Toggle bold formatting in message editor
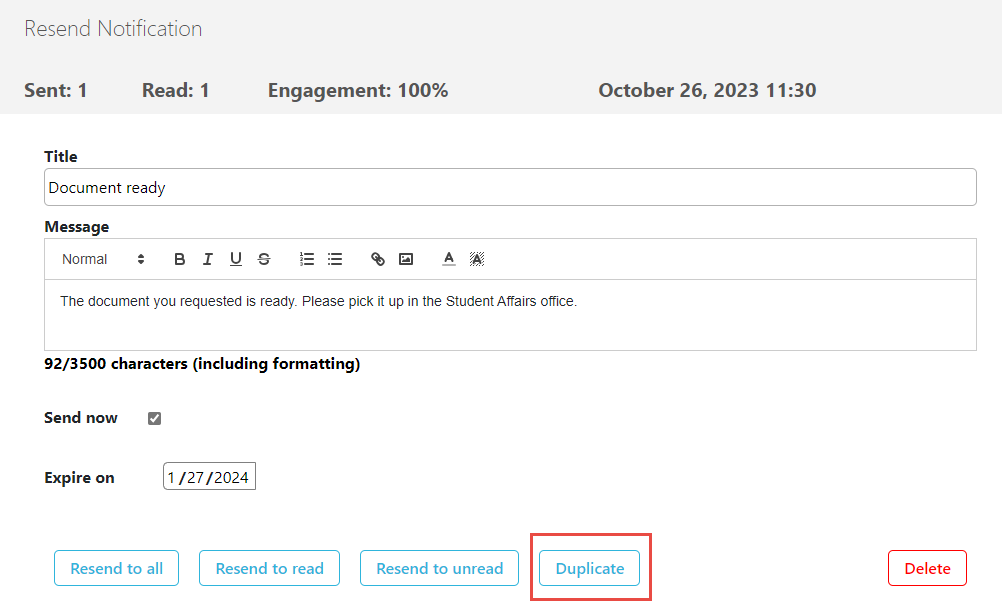The image size is (1002, 611). click(x=180, y=259)
